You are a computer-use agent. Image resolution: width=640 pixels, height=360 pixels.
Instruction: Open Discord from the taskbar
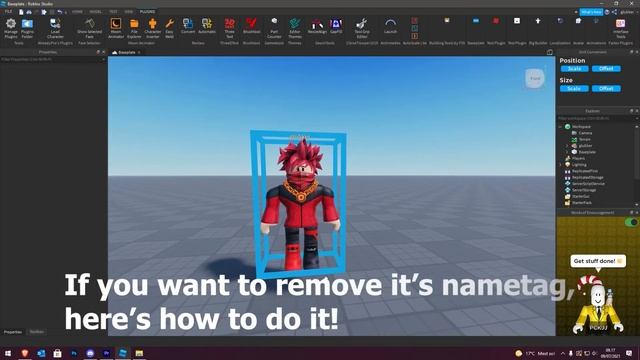(90, 353)
